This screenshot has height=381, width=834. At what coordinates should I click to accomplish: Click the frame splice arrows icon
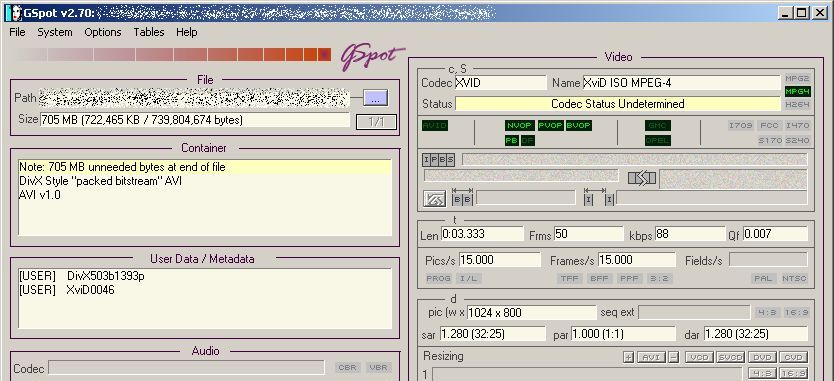point(641,178)
